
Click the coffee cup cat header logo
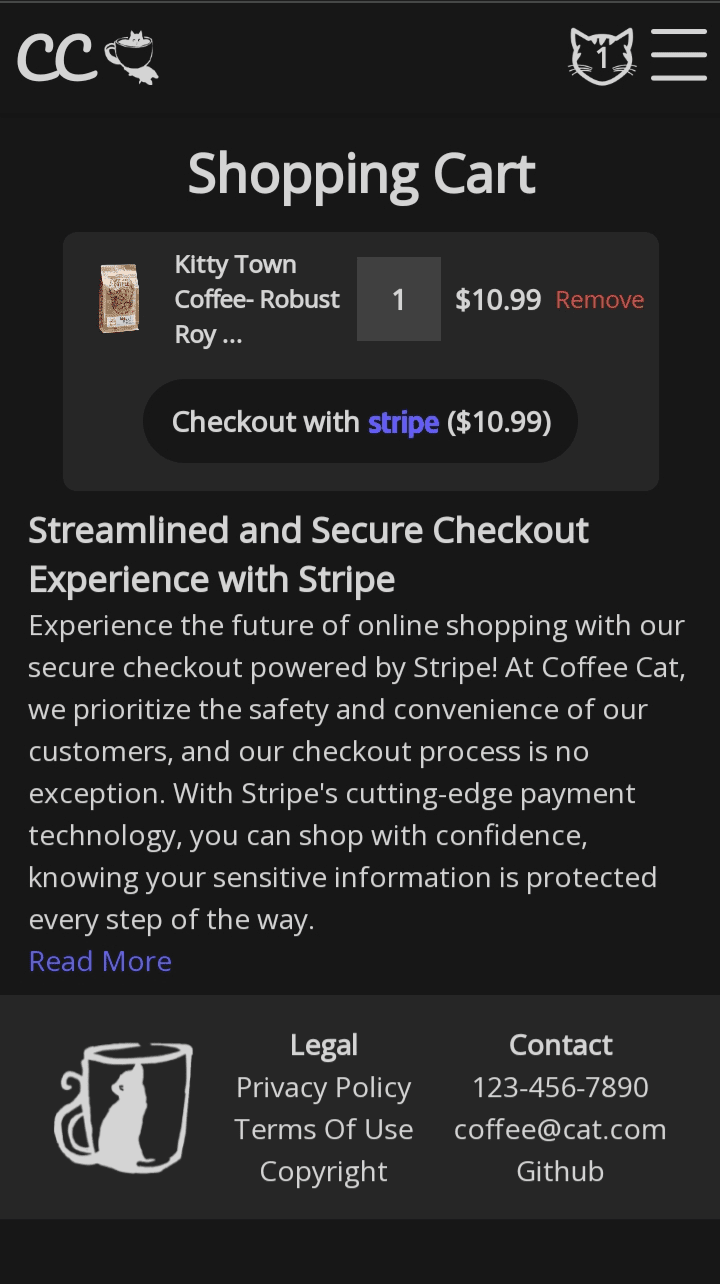point(132,57)
